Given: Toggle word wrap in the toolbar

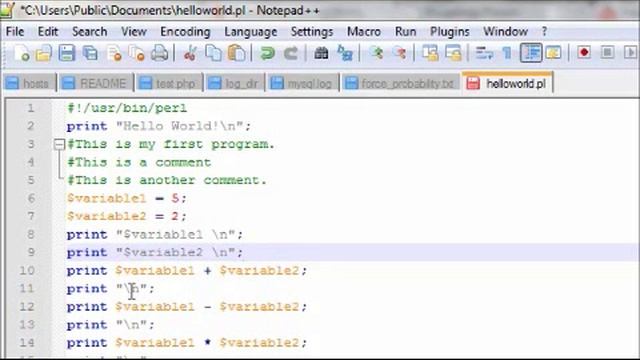Looking at the screenshot, I should pos(484,53).
